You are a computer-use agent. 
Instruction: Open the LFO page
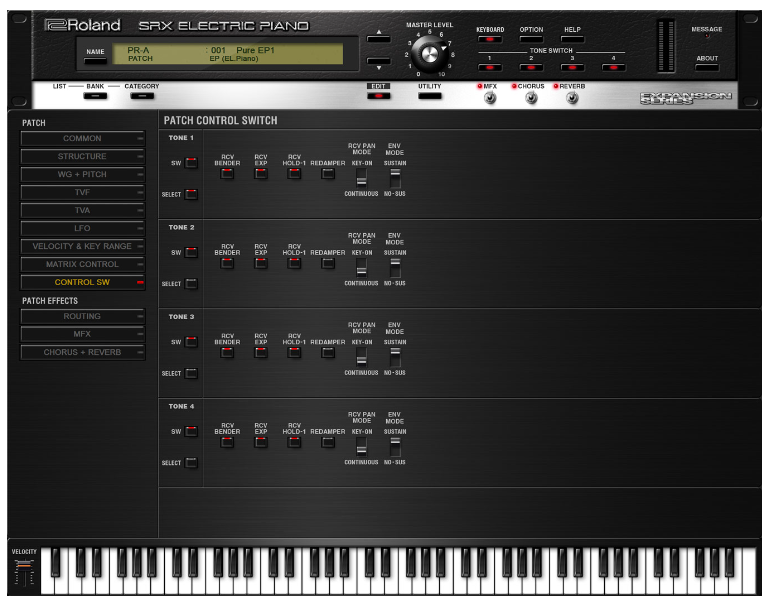(x=83, y=228)
